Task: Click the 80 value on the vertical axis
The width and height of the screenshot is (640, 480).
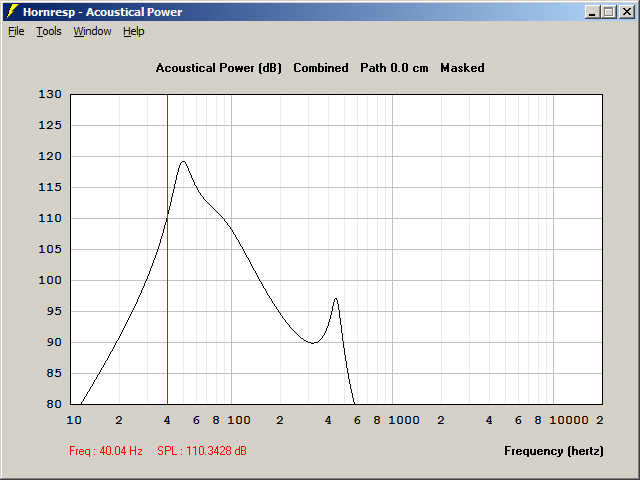Action: (x=54, y=404)
